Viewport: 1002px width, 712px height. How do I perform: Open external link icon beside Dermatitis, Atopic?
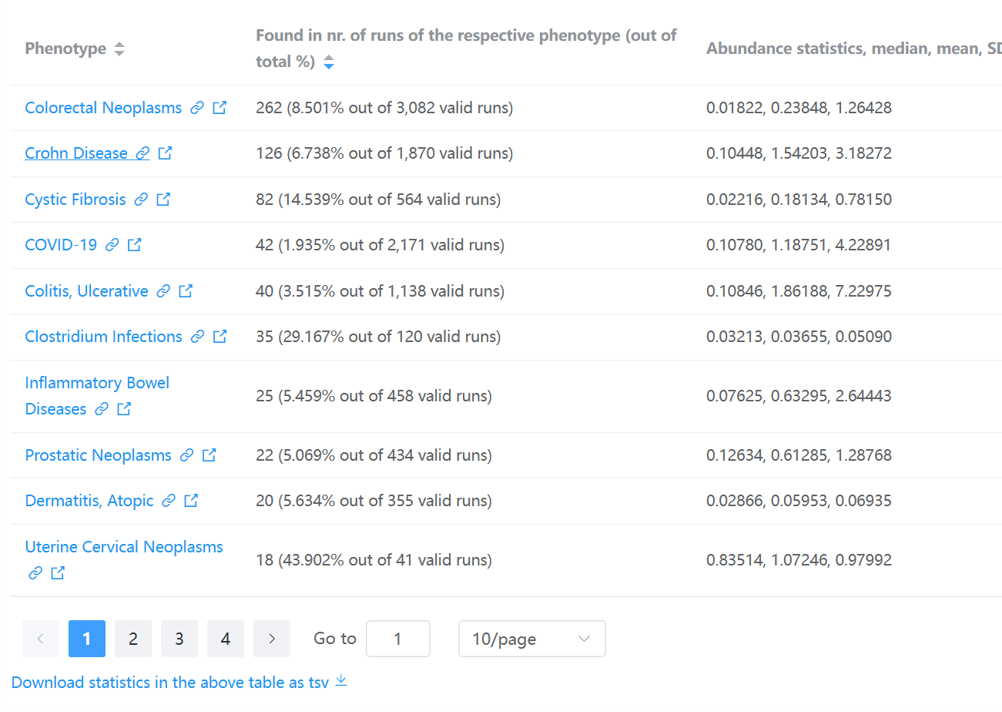pyautogui.click(x=191, y=500)
